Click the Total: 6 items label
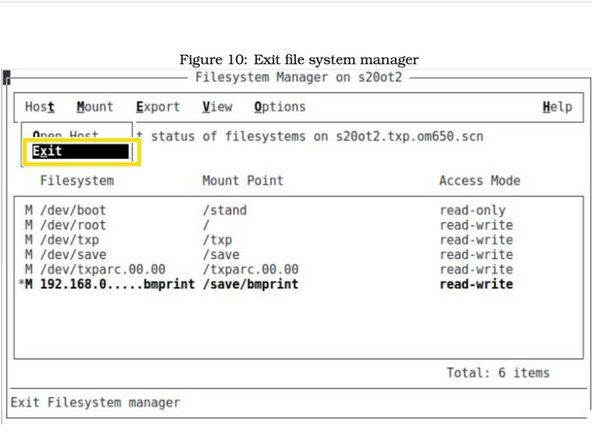Viewport: 592px width, 444px height. (x=498, y=373)
